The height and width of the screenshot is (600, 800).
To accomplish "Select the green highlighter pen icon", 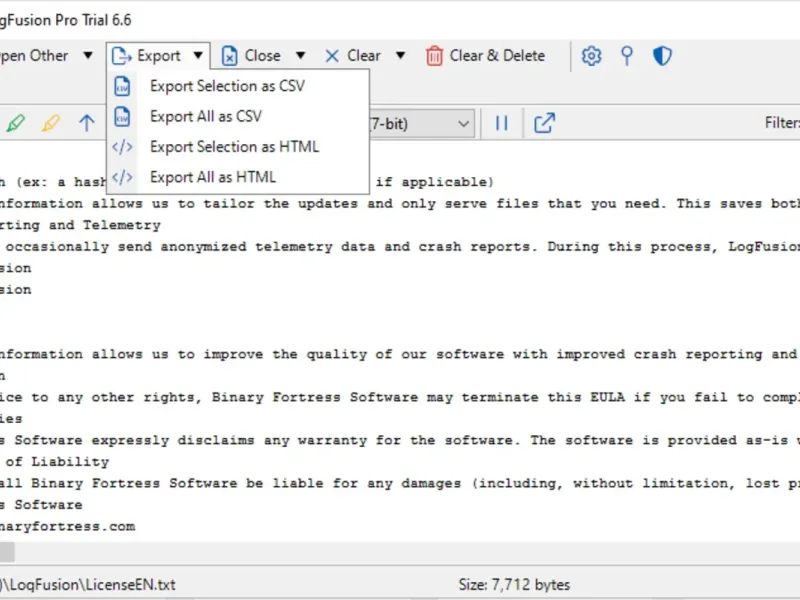I will [x=16, y=123].
